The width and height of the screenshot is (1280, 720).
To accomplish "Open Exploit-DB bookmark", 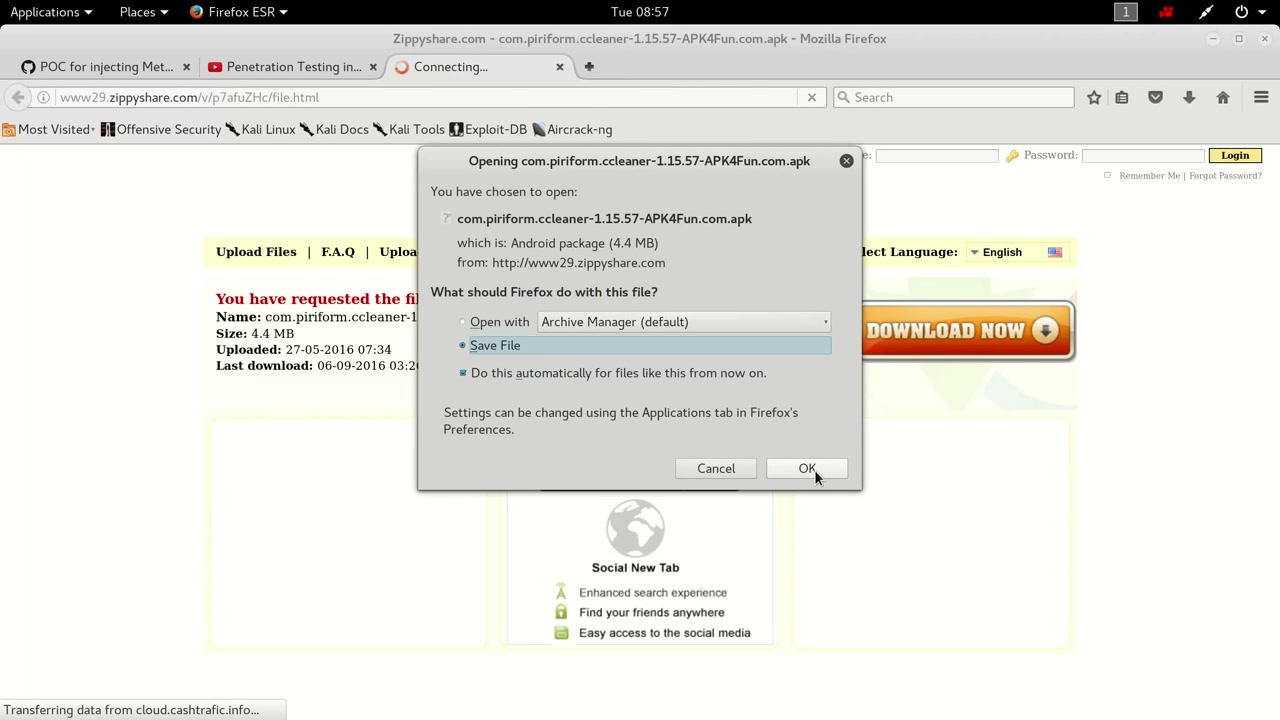I will click(x=488, y=129).
